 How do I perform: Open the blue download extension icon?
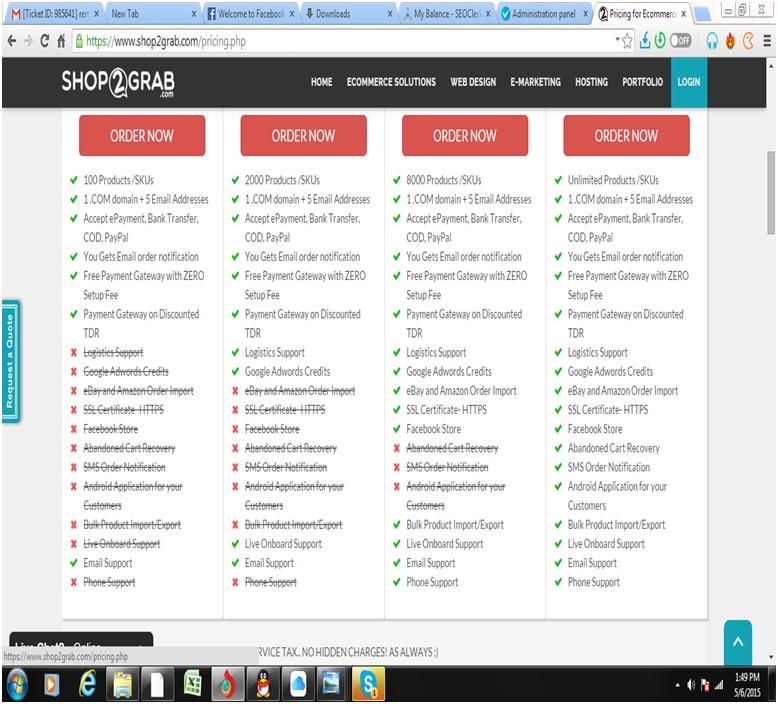[x=645, y=40]
